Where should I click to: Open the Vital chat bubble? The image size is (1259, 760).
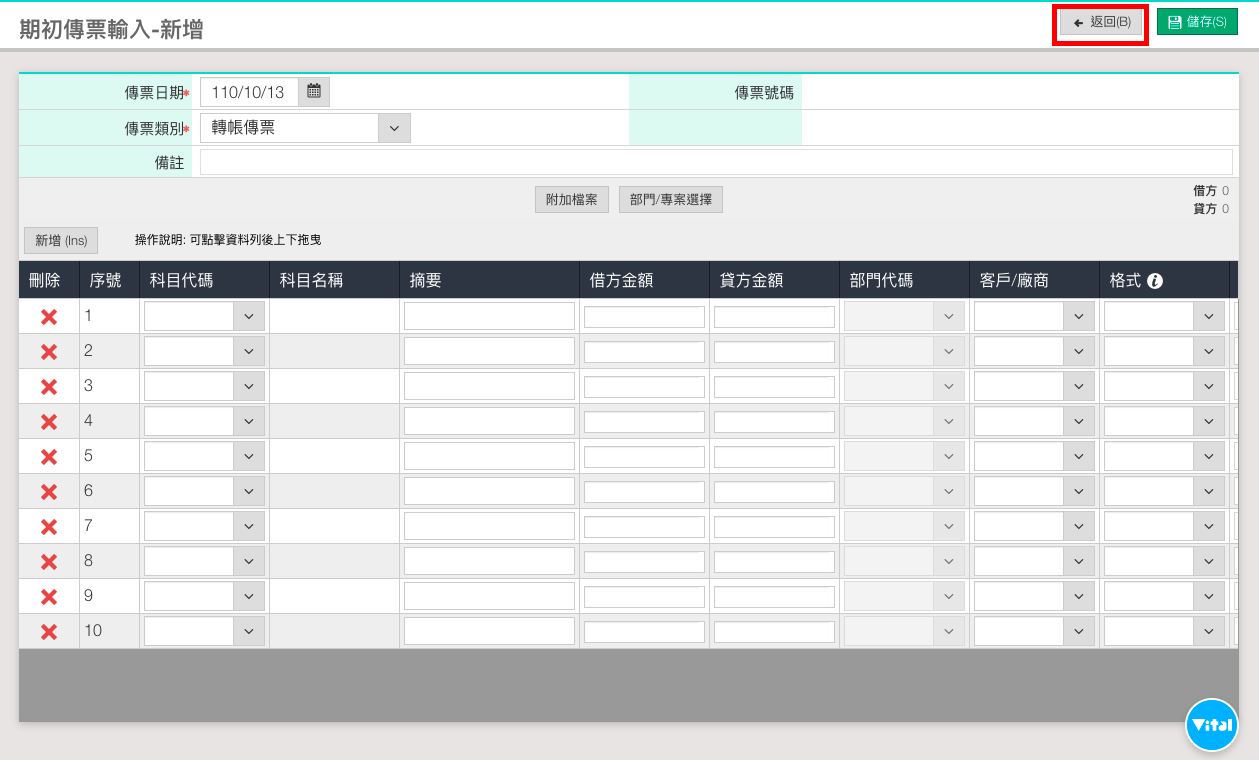[1212, 725]
